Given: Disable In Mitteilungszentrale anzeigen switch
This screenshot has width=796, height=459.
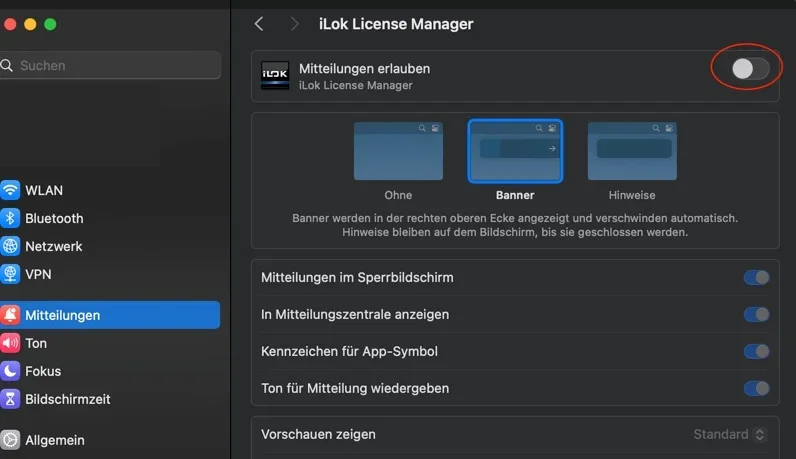Looking at the screenshot, I should 756,314.
